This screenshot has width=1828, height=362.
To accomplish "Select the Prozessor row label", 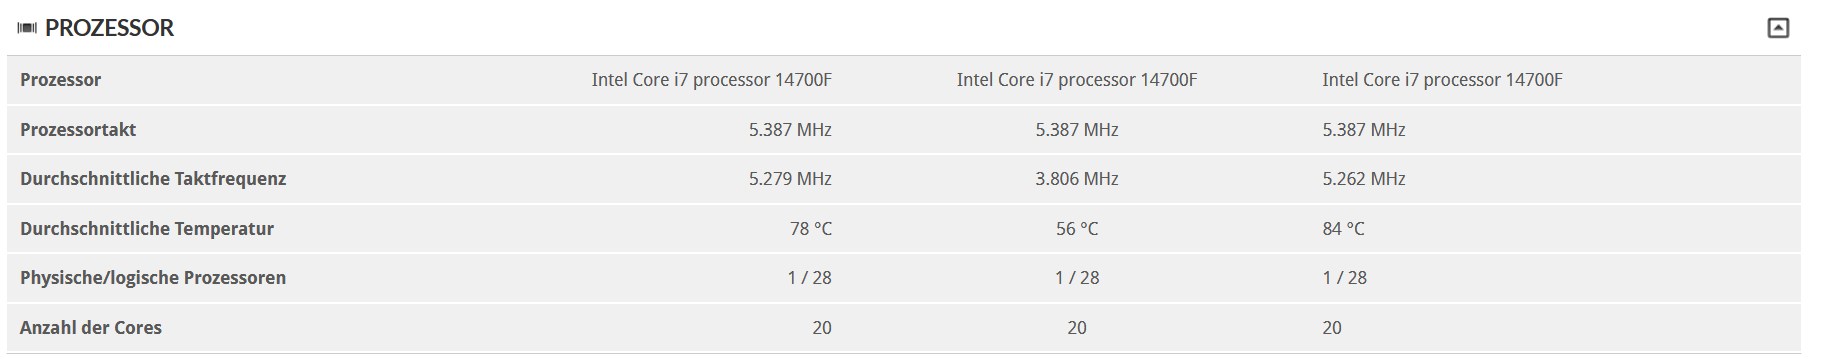I will pyautogui.click(x=60, y=80).
